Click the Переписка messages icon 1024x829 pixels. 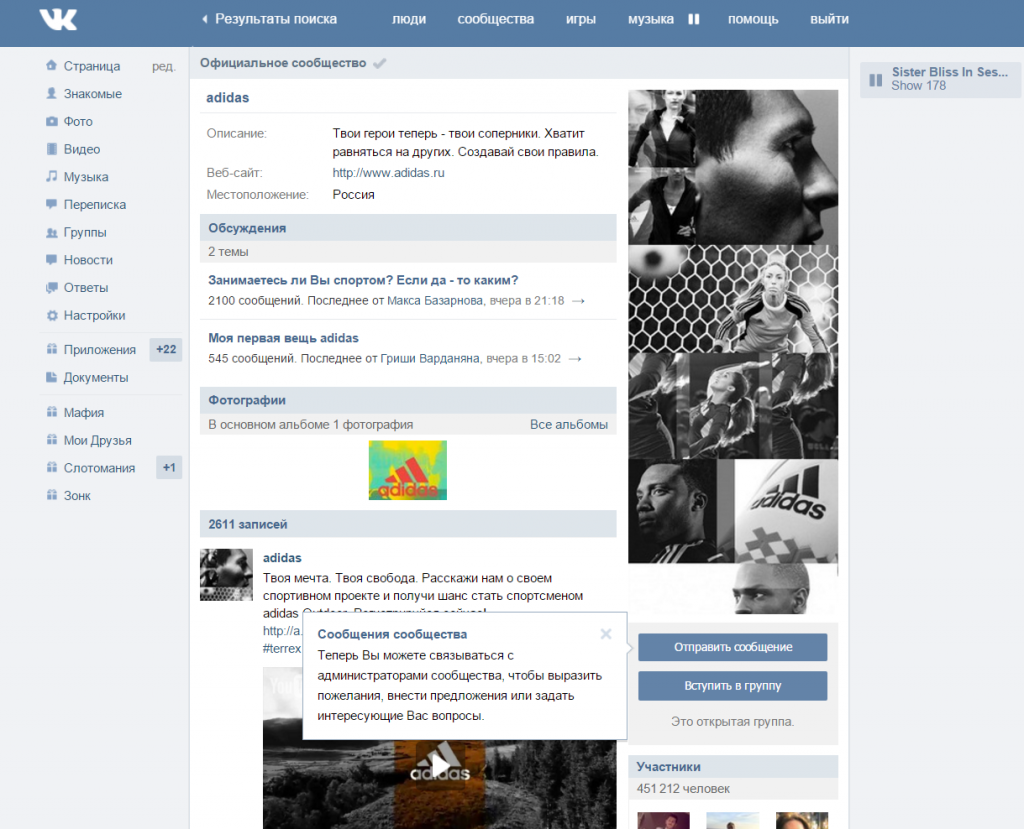click(52, 205)
